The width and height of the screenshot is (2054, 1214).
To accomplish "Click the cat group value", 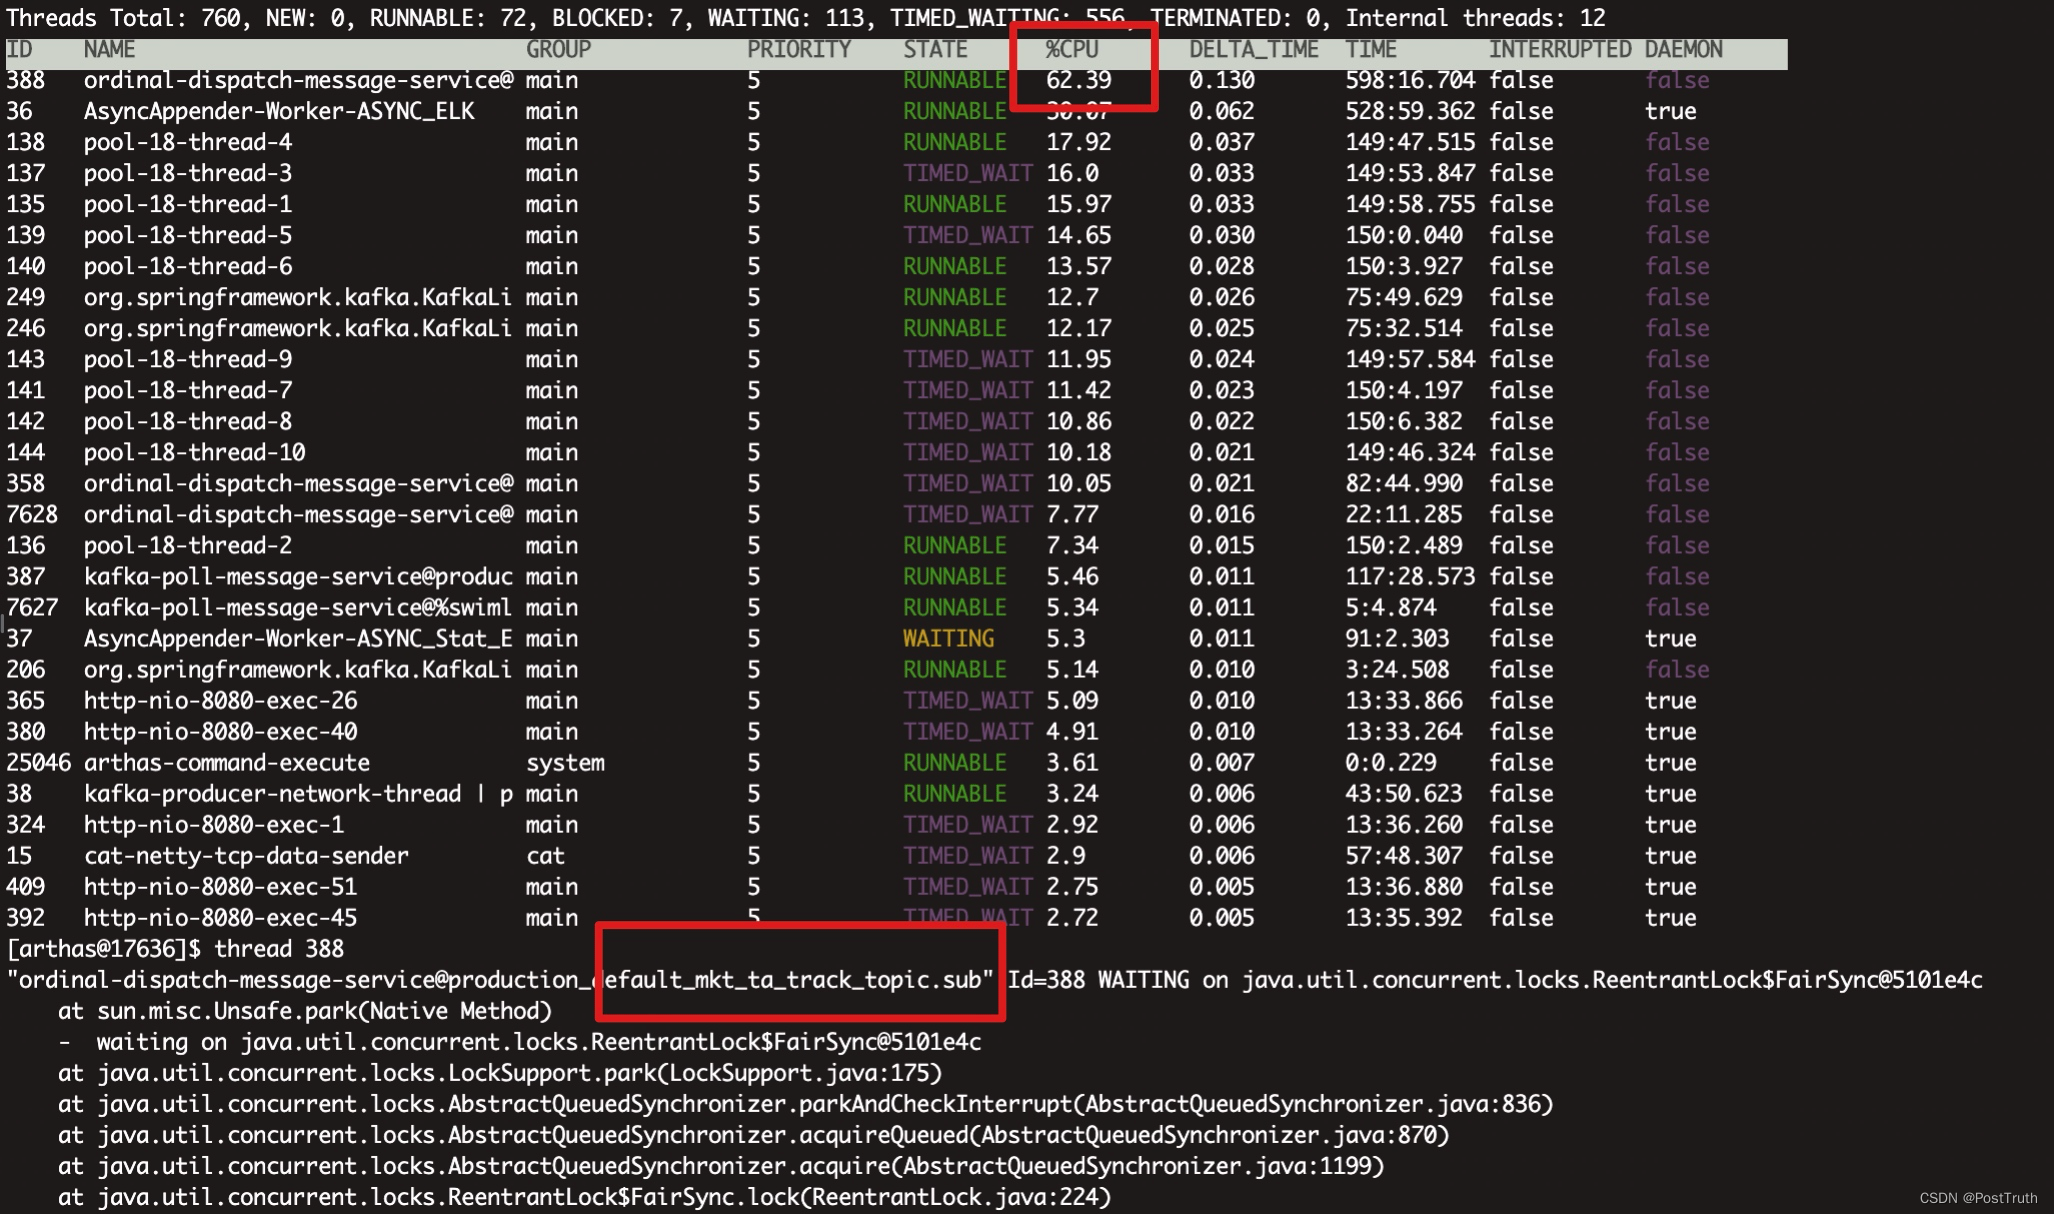I will coord(545,855).
